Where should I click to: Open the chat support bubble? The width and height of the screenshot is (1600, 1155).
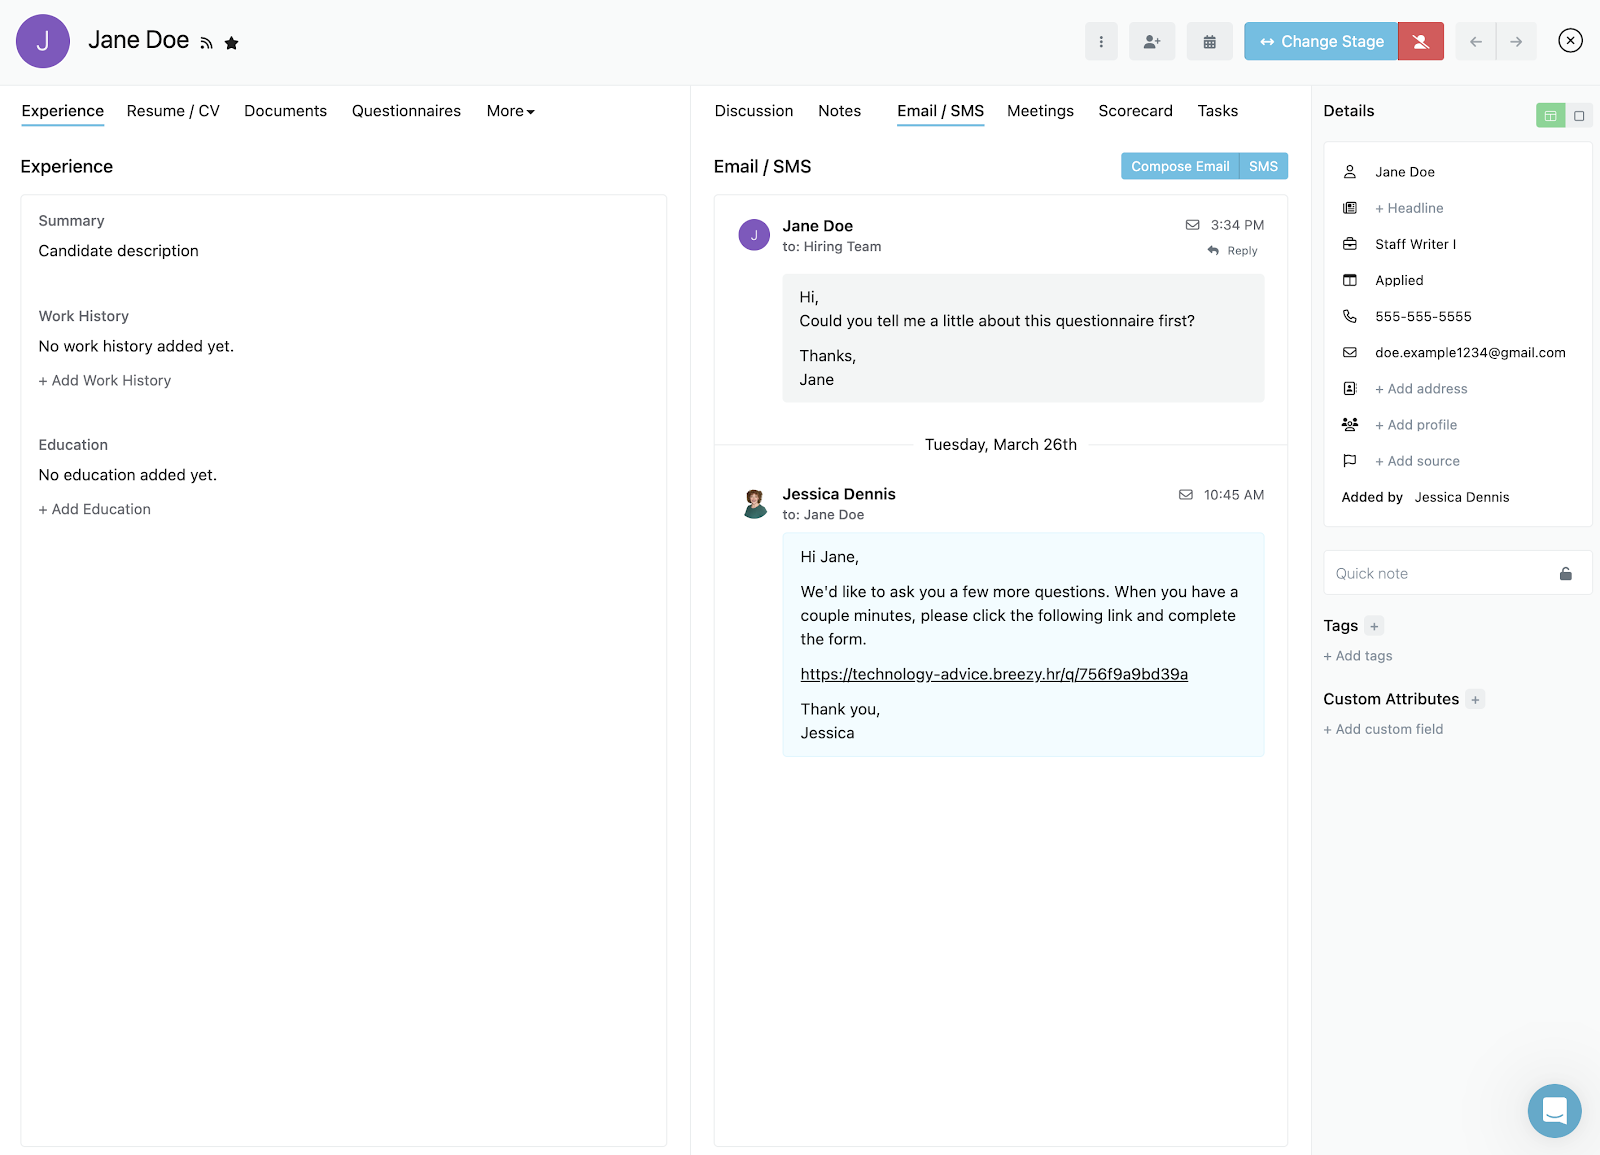(1554, 1110)
